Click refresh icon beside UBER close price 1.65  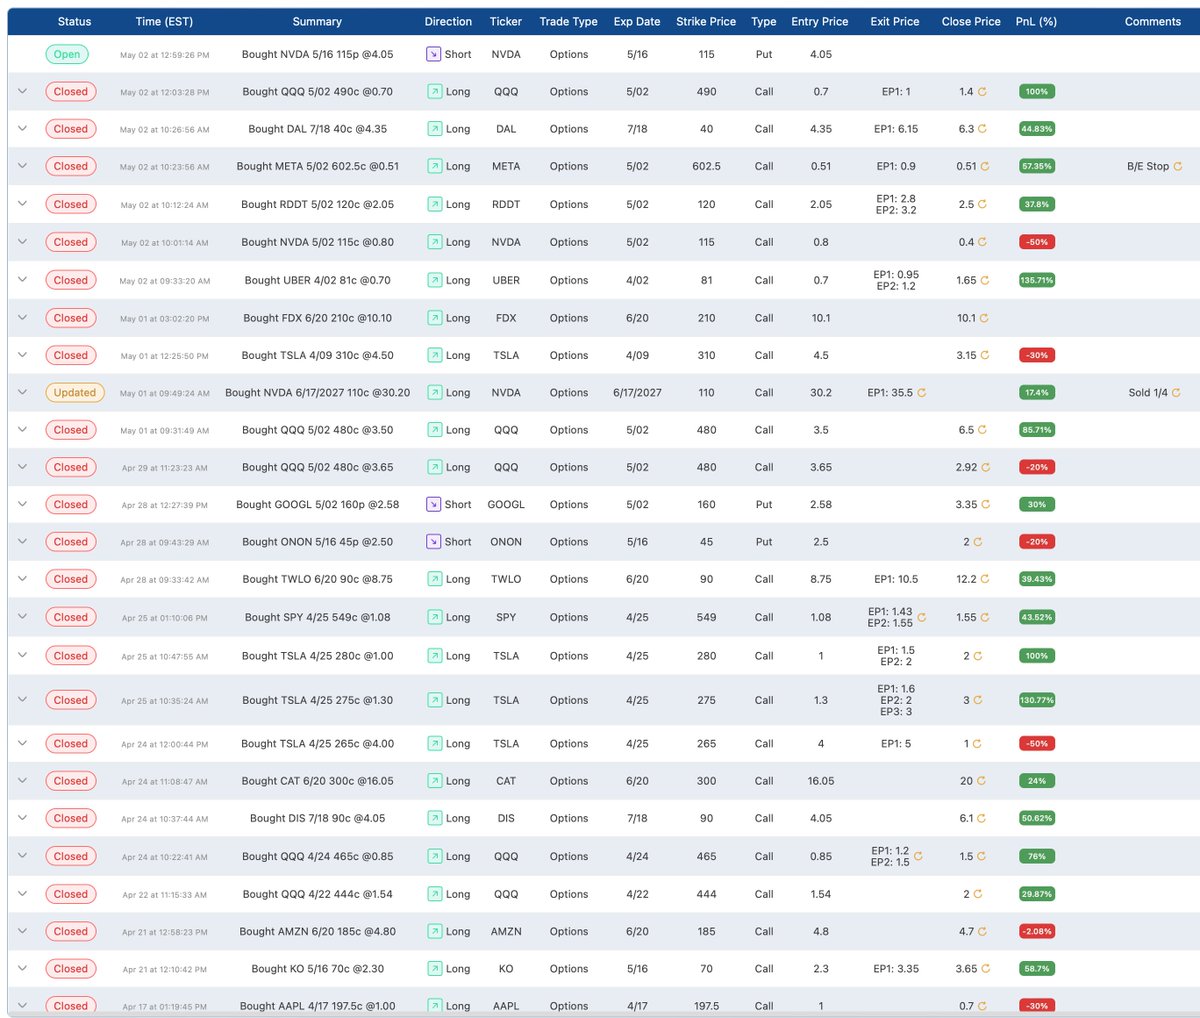(985, 281)
